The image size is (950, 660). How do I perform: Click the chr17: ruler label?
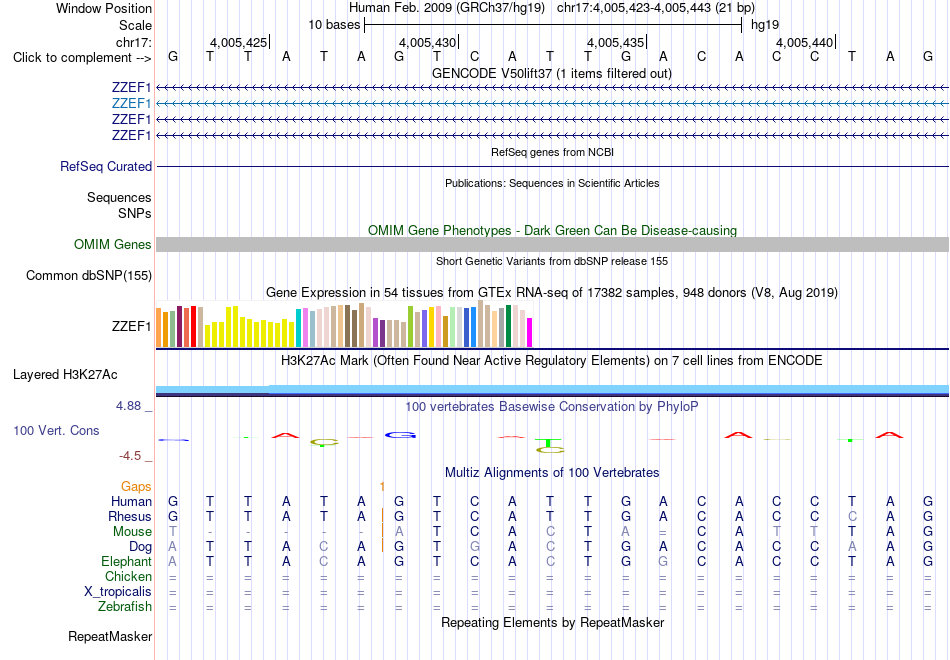pyautogui.click(x=134, y=42)
